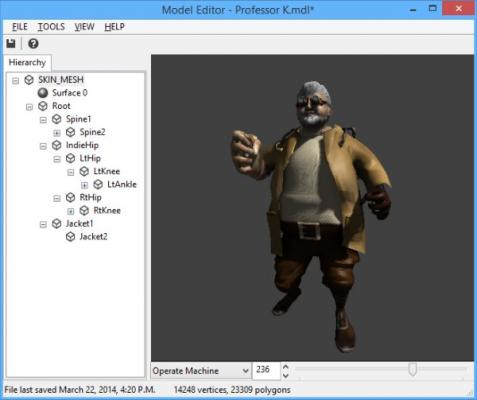Click the SKIN_MESH cube icon
This screenshot has height=400, width=477.
pyautogui.click(x=29, y=80)
